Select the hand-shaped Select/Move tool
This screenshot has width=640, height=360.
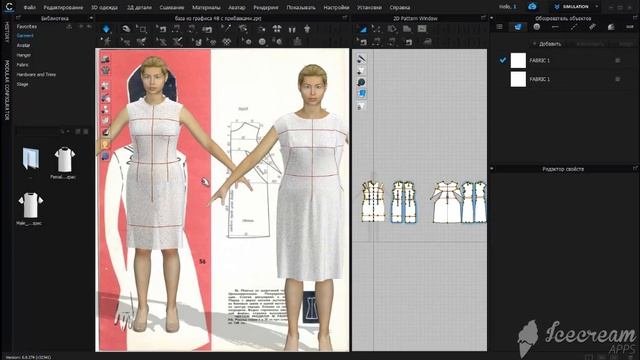126,29
